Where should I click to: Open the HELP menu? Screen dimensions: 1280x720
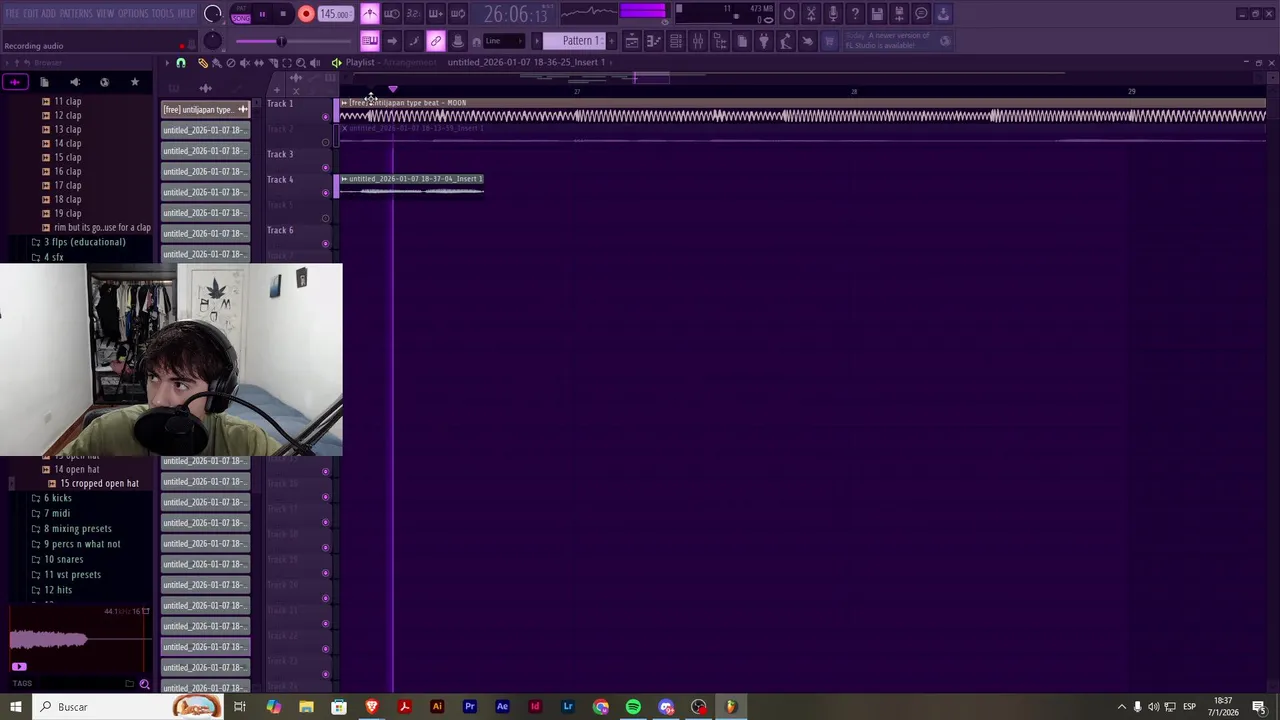187,14
